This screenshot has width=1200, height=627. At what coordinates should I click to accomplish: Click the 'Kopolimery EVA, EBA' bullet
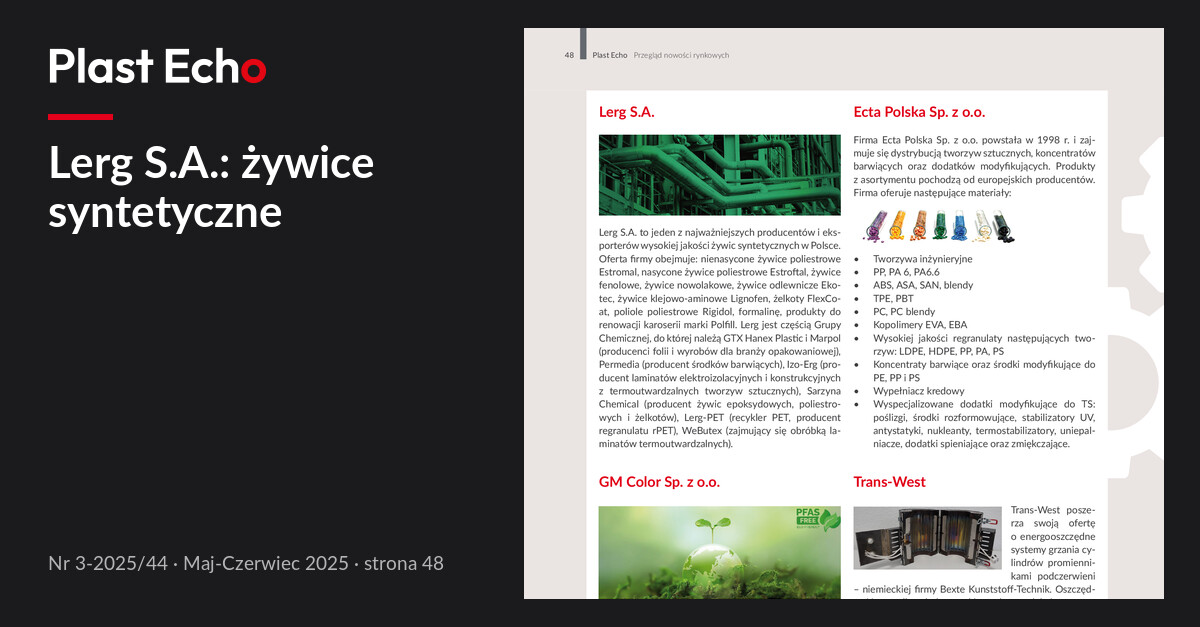(x=920, y=325)
